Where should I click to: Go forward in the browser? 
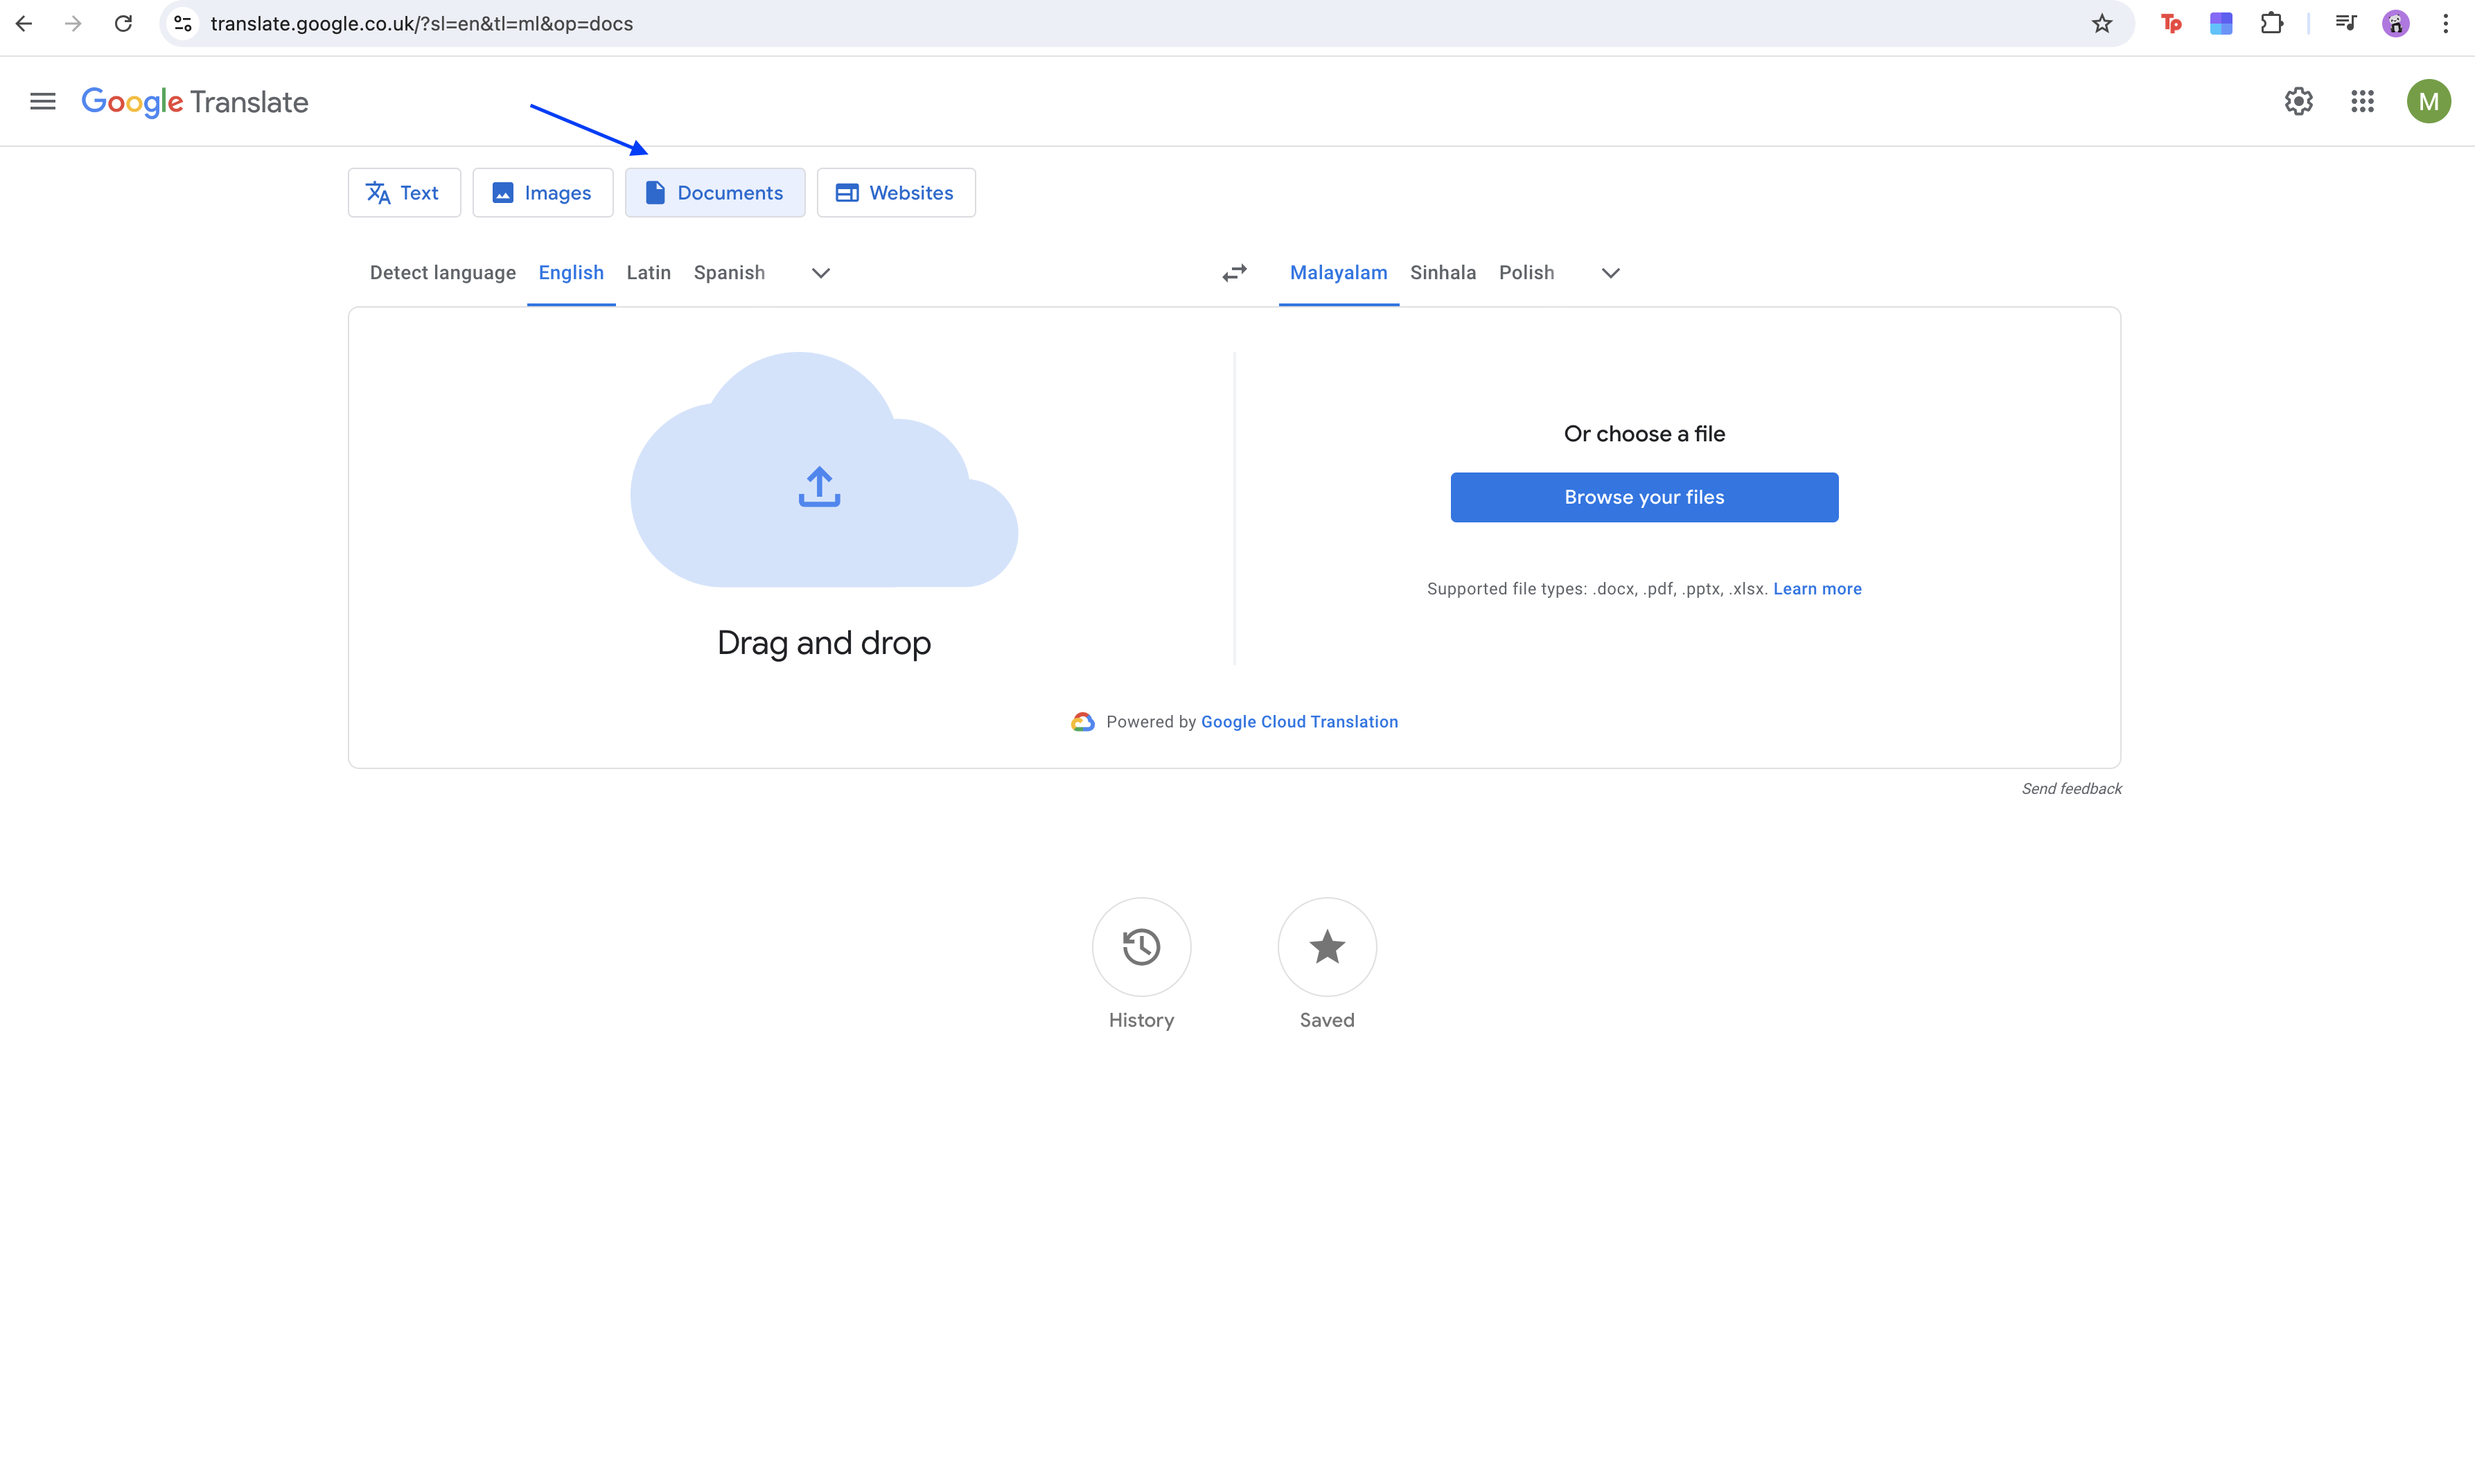pos(73,23)
